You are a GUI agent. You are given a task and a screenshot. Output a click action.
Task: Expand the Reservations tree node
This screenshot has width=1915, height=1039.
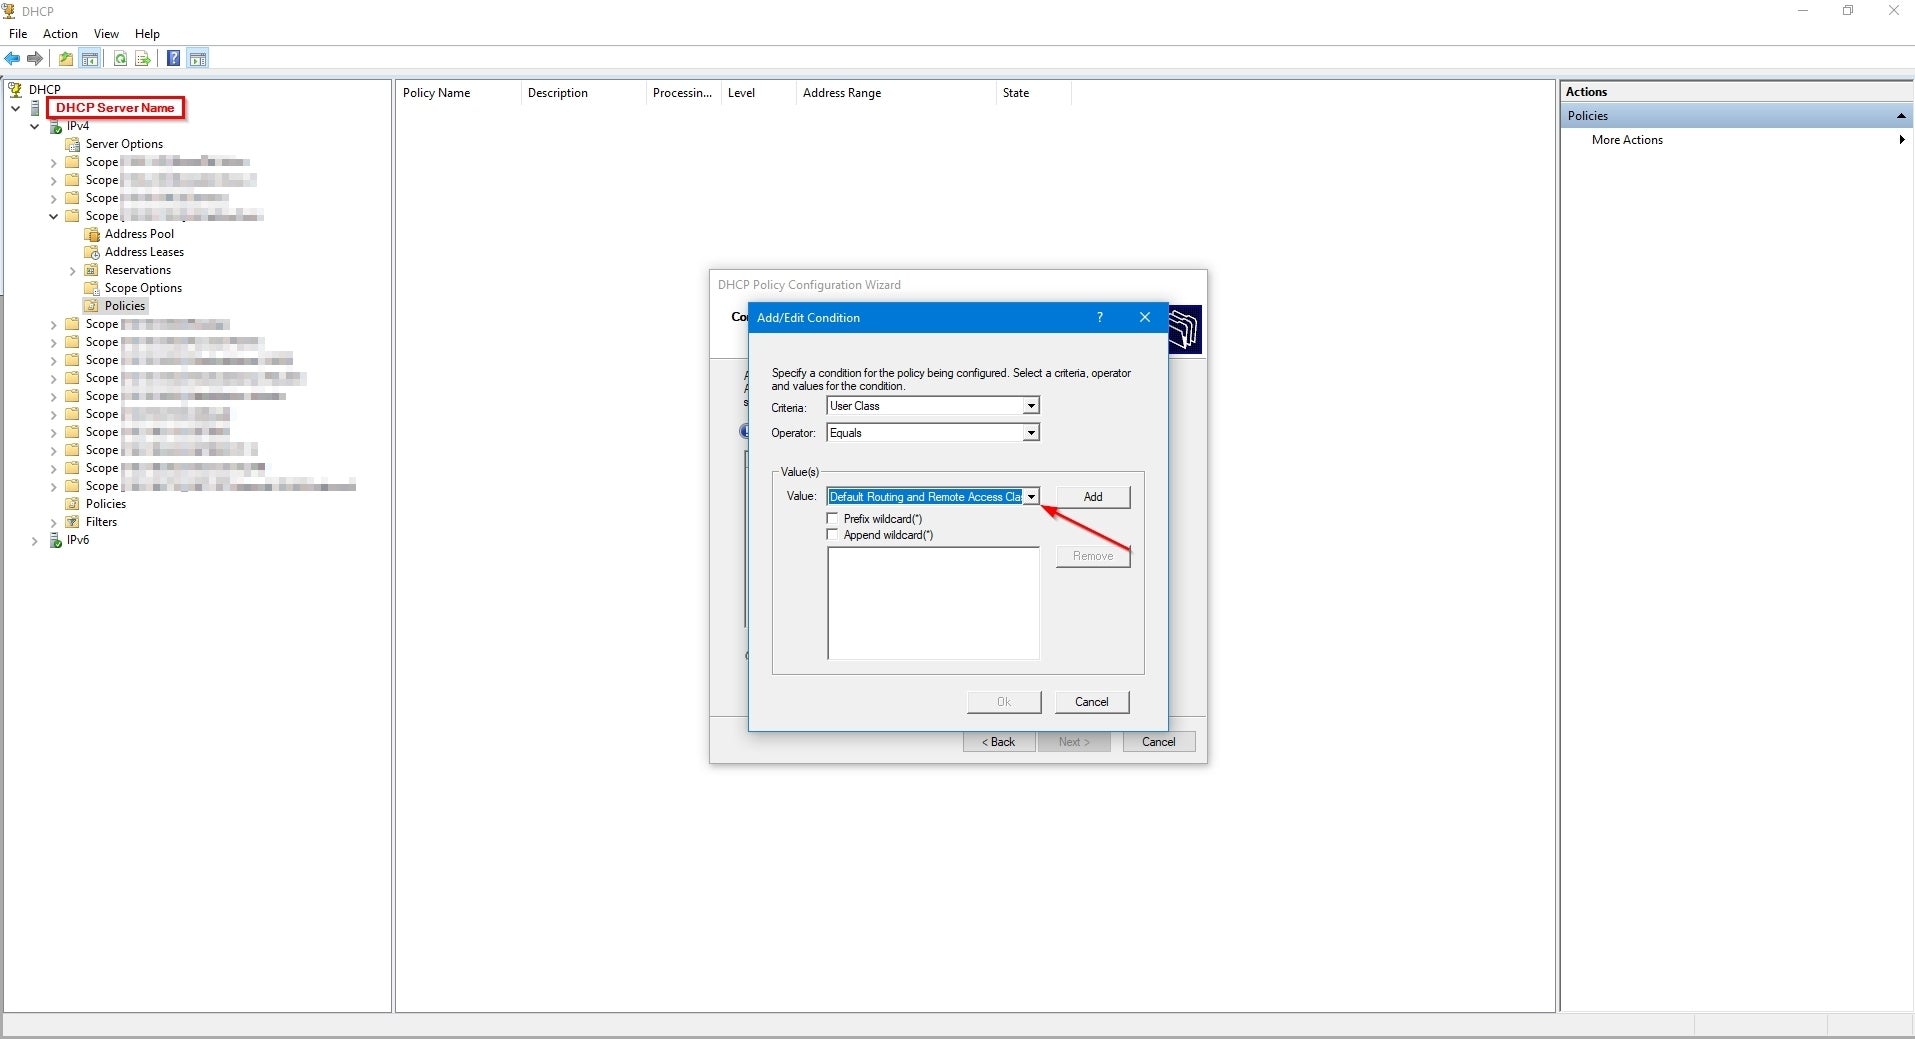tap(73, 271)
